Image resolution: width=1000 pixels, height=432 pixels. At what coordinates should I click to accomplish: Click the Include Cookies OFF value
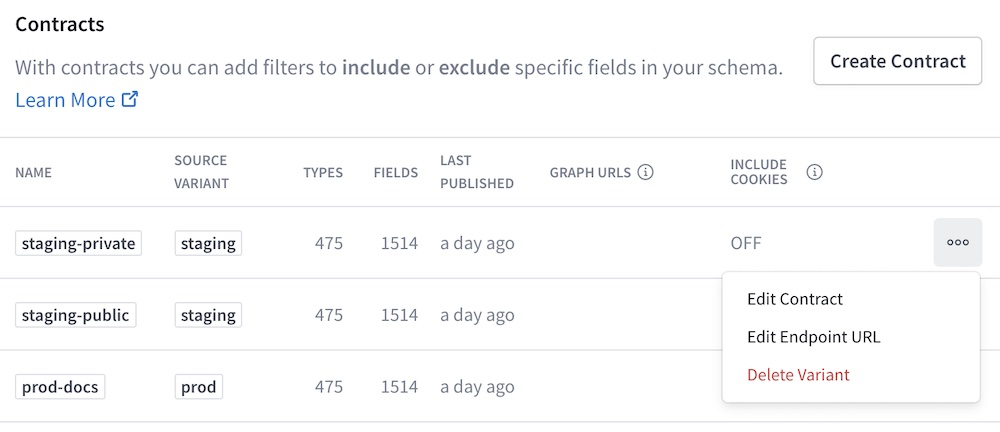tap(745, 243)
